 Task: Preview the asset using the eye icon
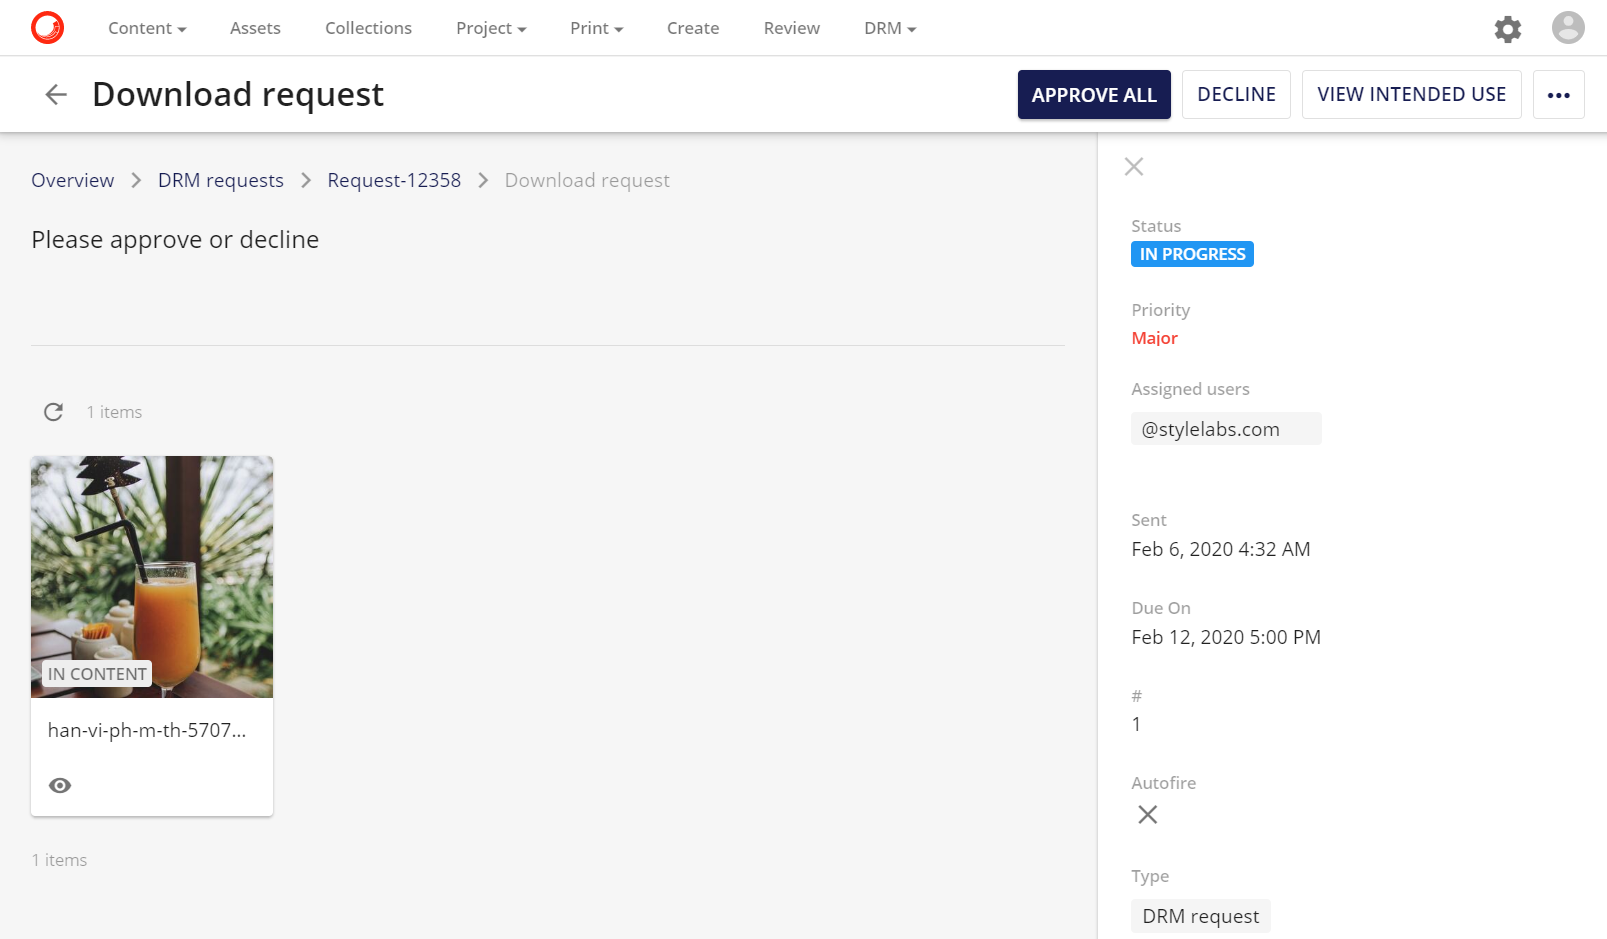tap(59, 785)
